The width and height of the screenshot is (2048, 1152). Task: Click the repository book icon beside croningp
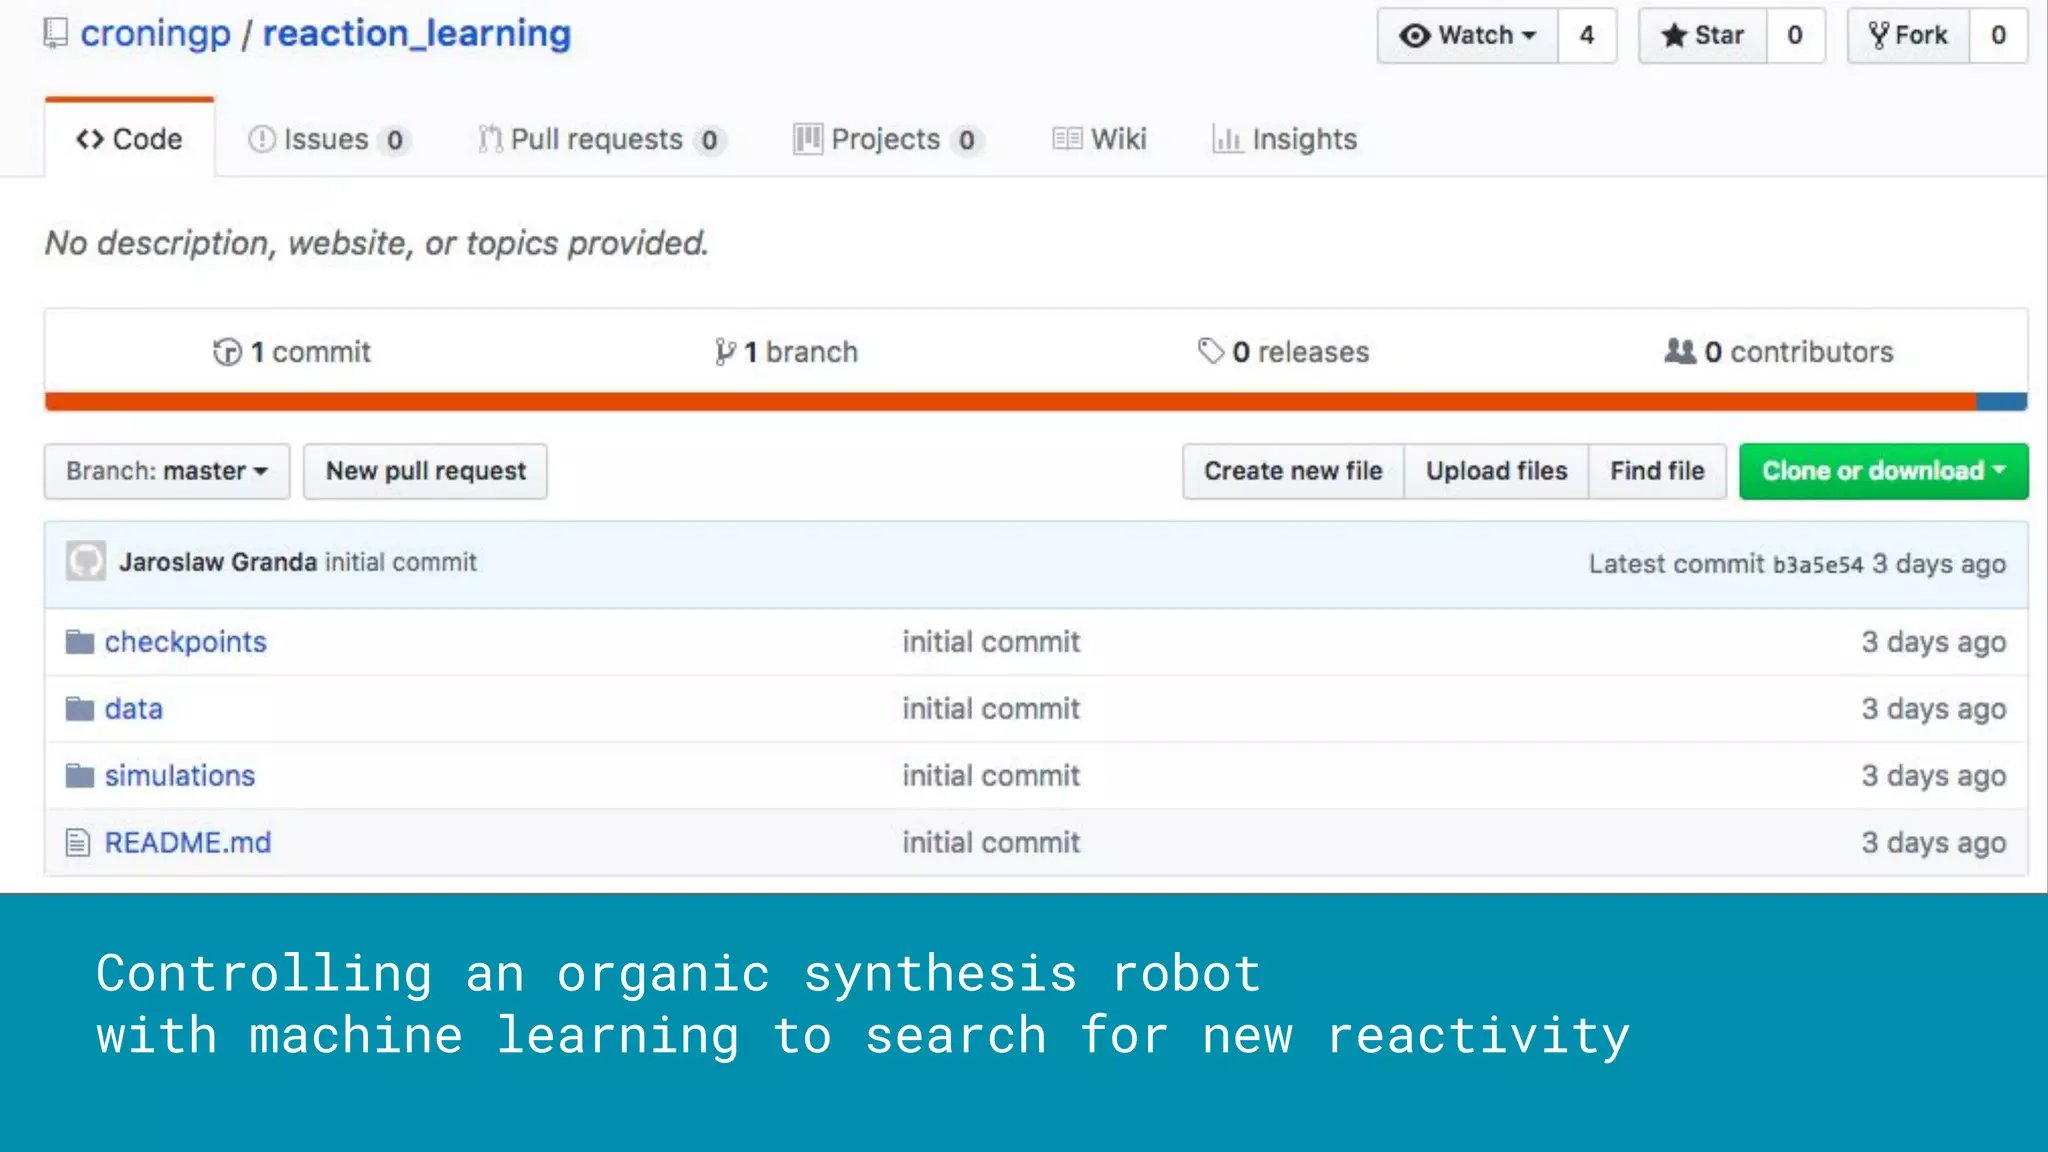tap(56, 33)
